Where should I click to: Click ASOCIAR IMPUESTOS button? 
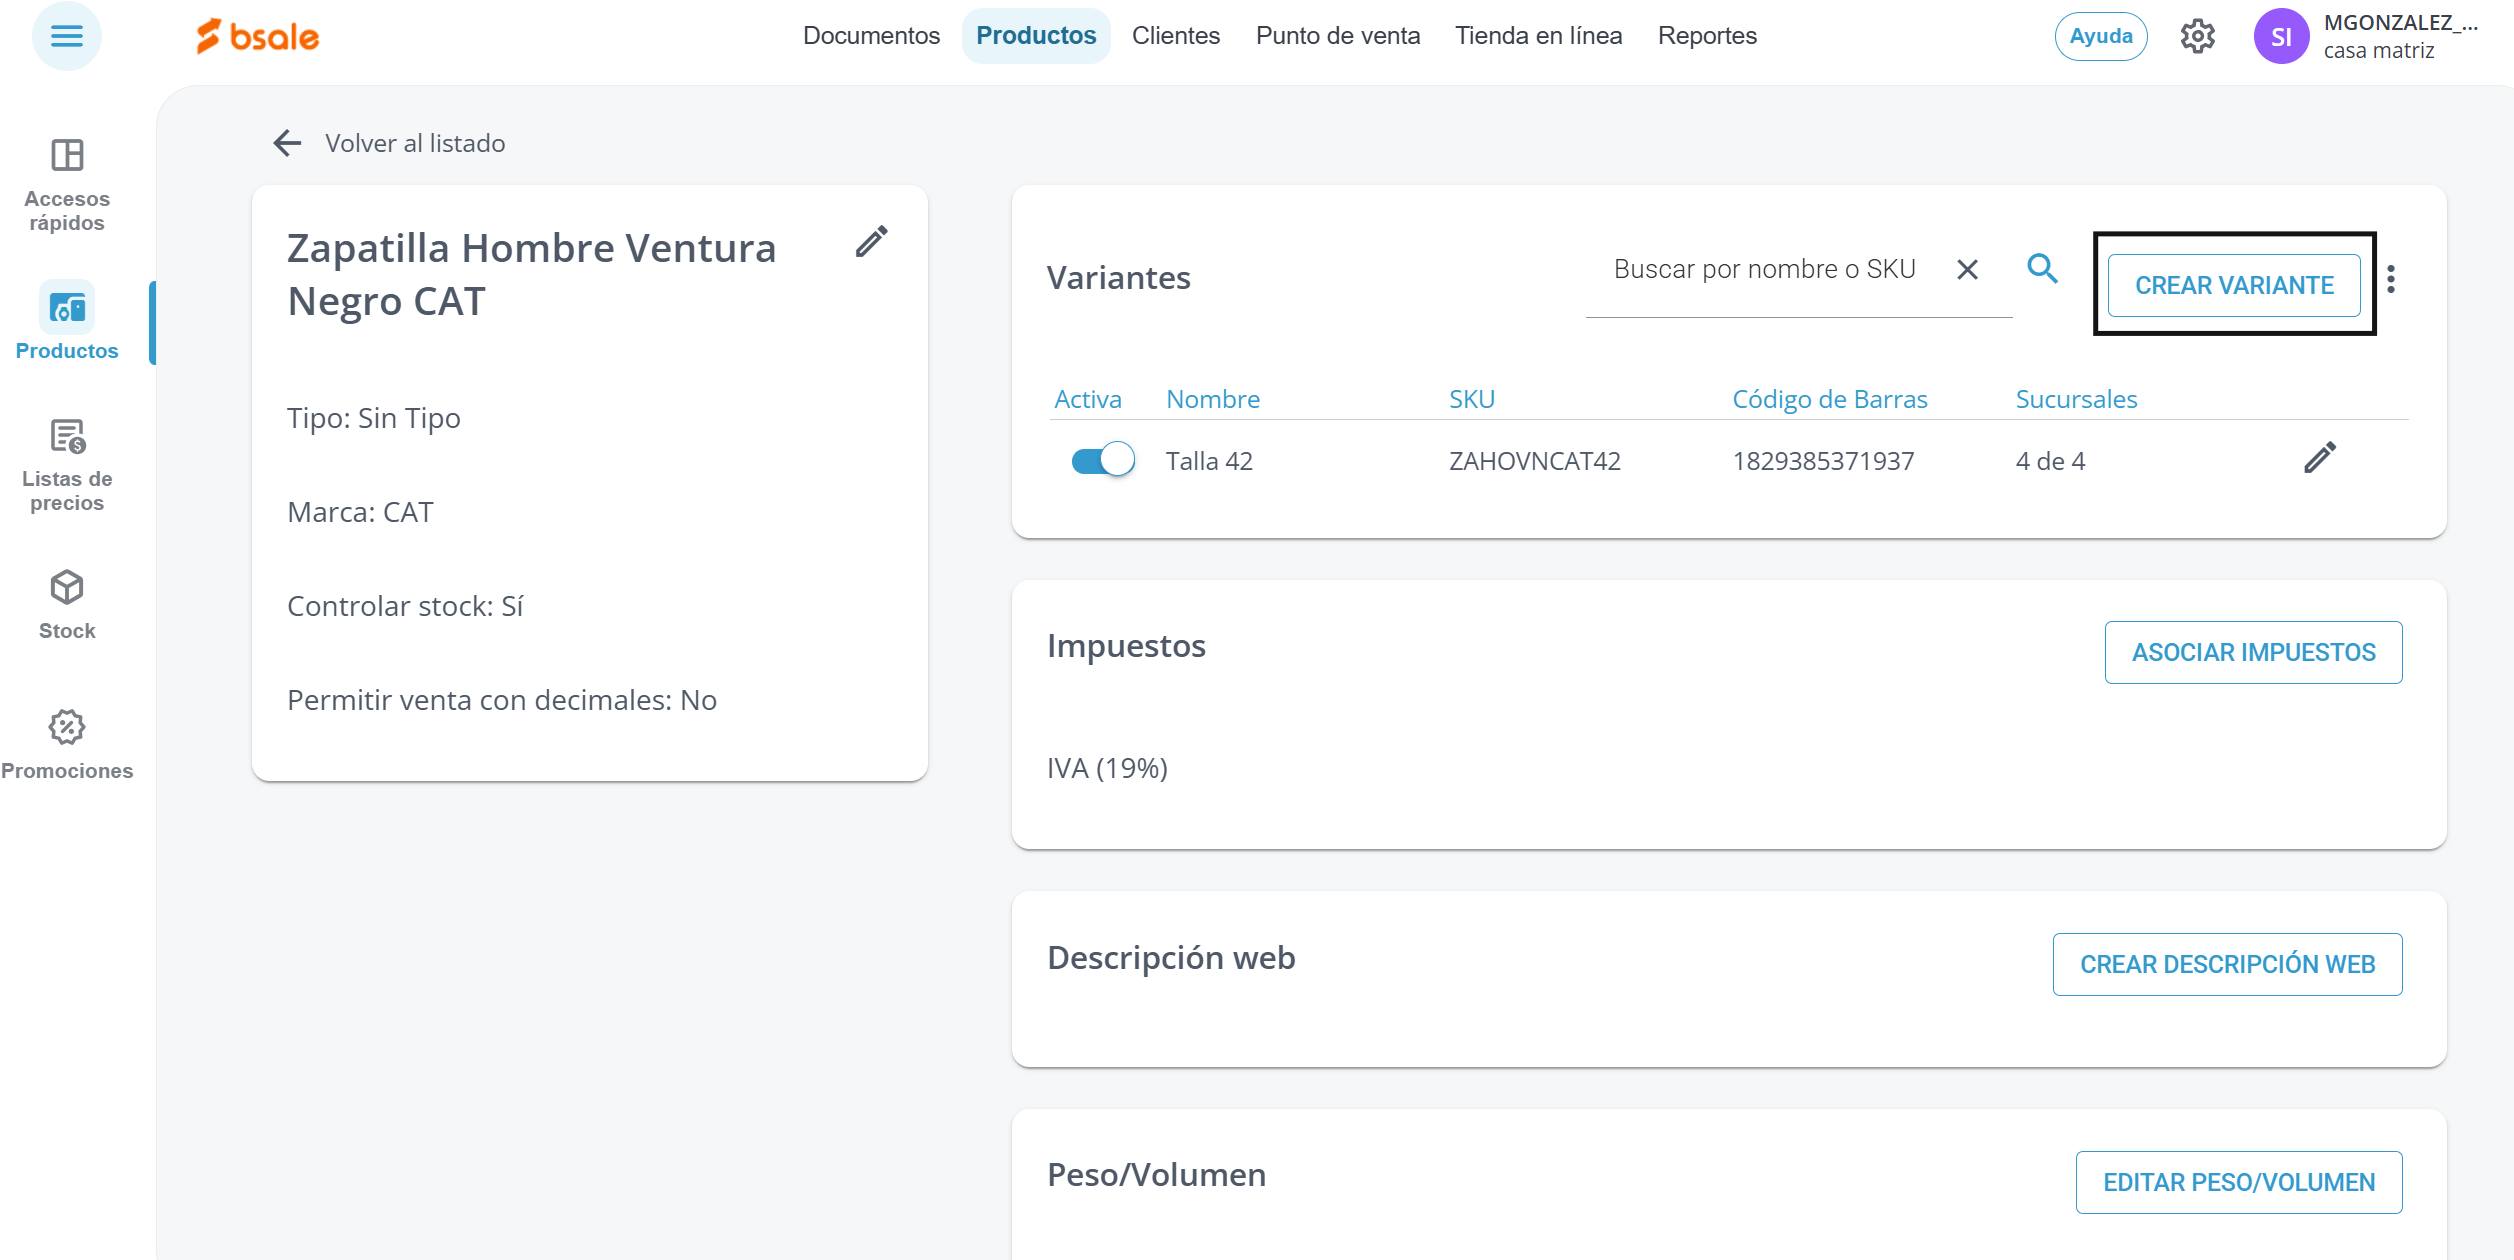pyautogui.click(x=2253, y=652)
